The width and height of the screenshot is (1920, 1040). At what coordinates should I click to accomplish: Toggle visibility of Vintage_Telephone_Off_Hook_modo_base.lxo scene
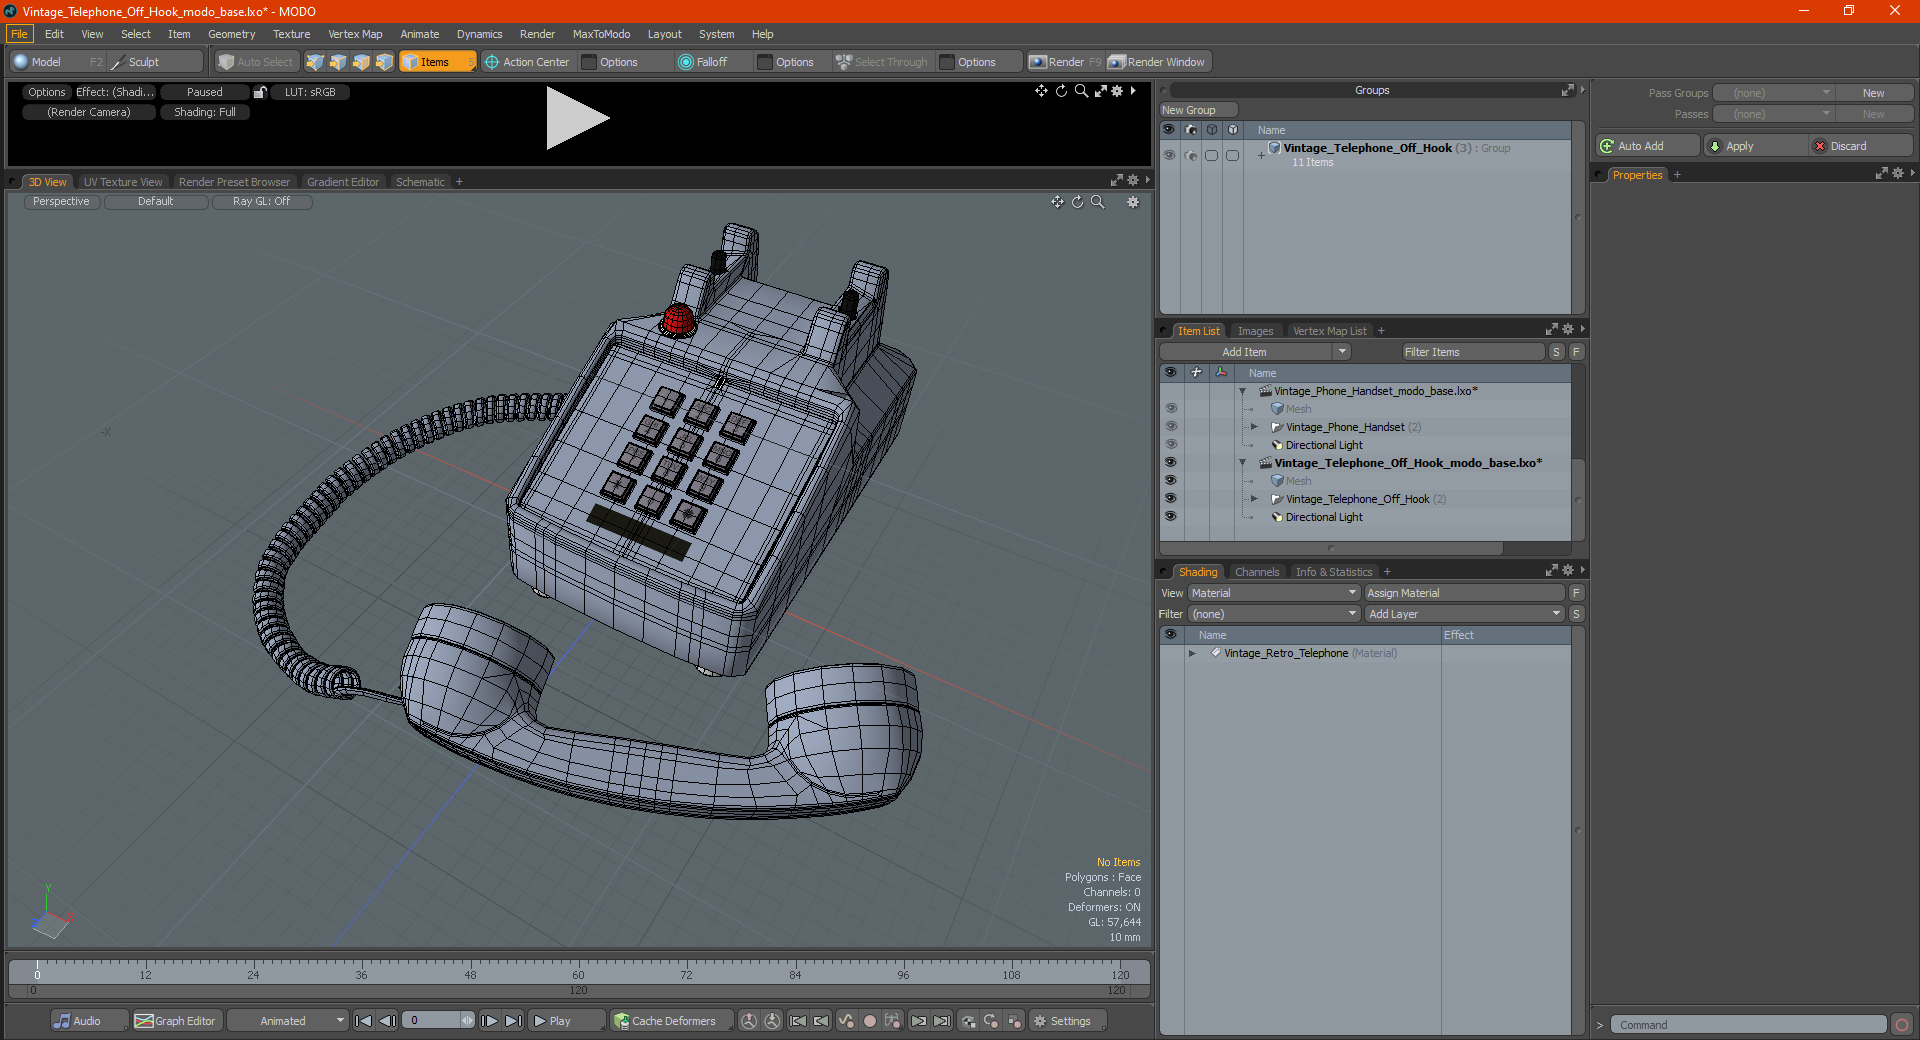tap(1170, 463)
